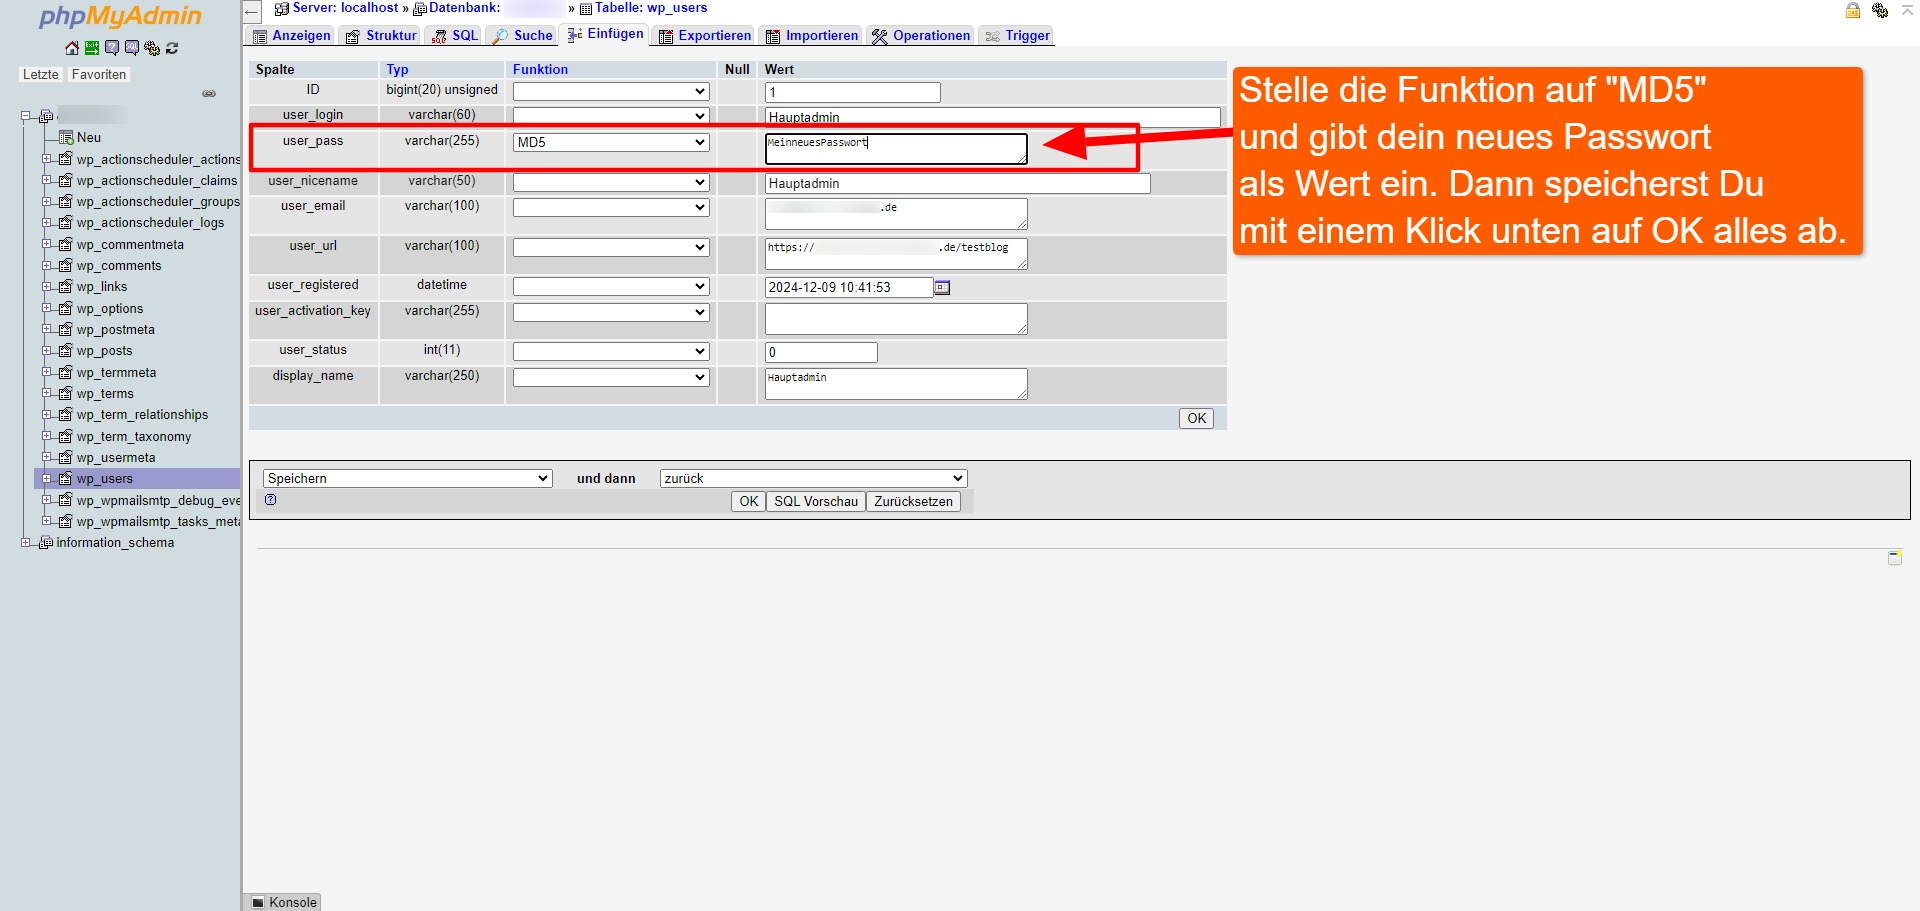Open the Trigger tab
The height and width of the screenshot is (911, 1920).
coord(1017,36)
